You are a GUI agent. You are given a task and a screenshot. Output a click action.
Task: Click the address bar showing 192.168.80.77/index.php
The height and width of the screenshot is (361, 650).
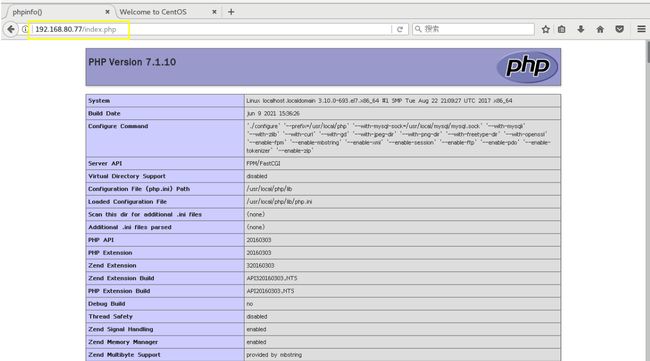[x=211, y=29]
